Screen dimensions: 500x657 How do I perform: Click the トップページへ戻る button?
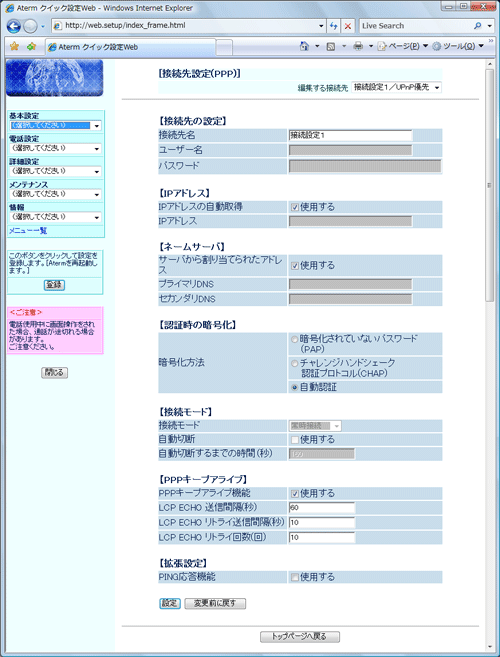coord(300,636)
